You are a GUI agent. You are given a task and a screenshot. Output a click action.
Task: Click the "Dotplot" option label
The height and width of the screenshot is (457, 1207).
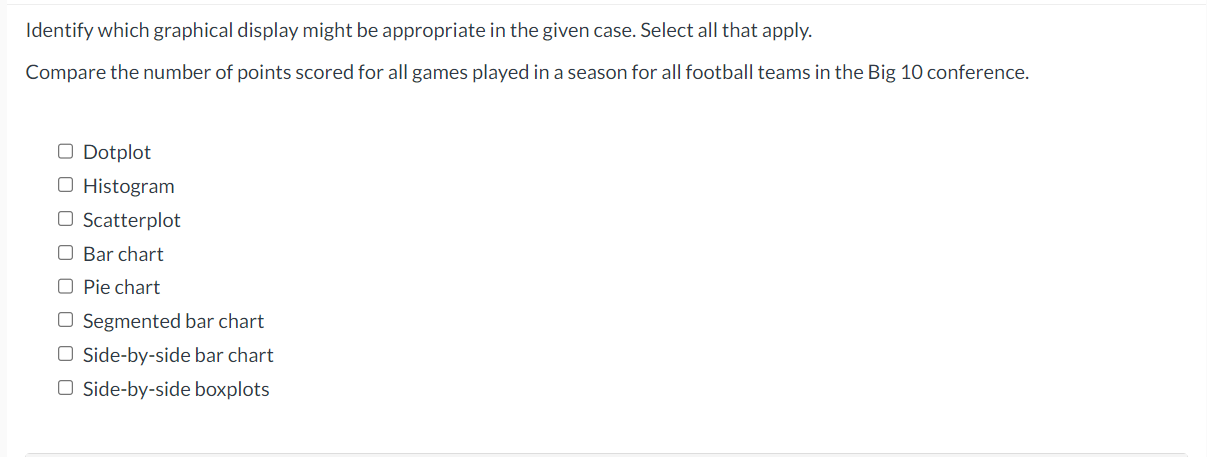117,153
